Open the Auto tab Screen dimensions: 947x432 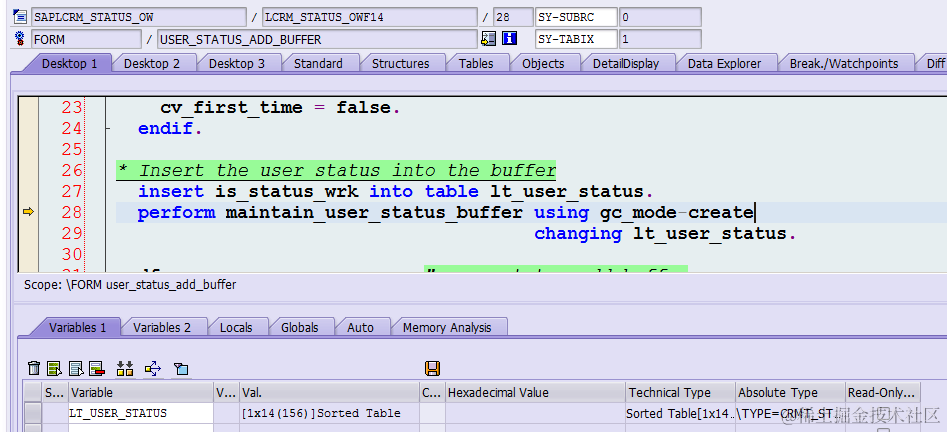pyautogui.click(x=361, y=327)
